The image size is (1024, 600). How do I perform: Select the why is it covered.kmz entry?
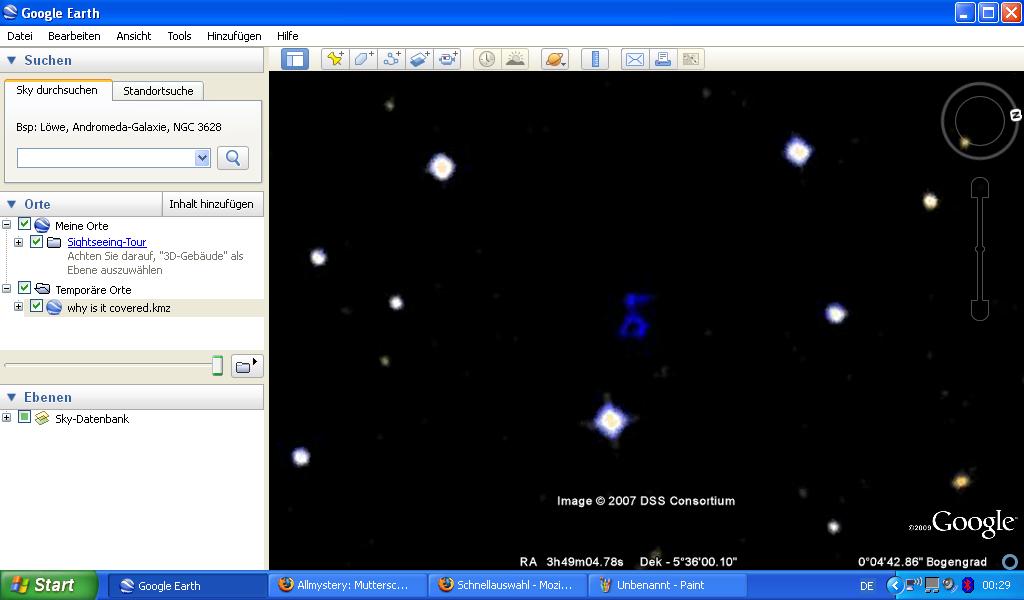click(x=118, y=308)
